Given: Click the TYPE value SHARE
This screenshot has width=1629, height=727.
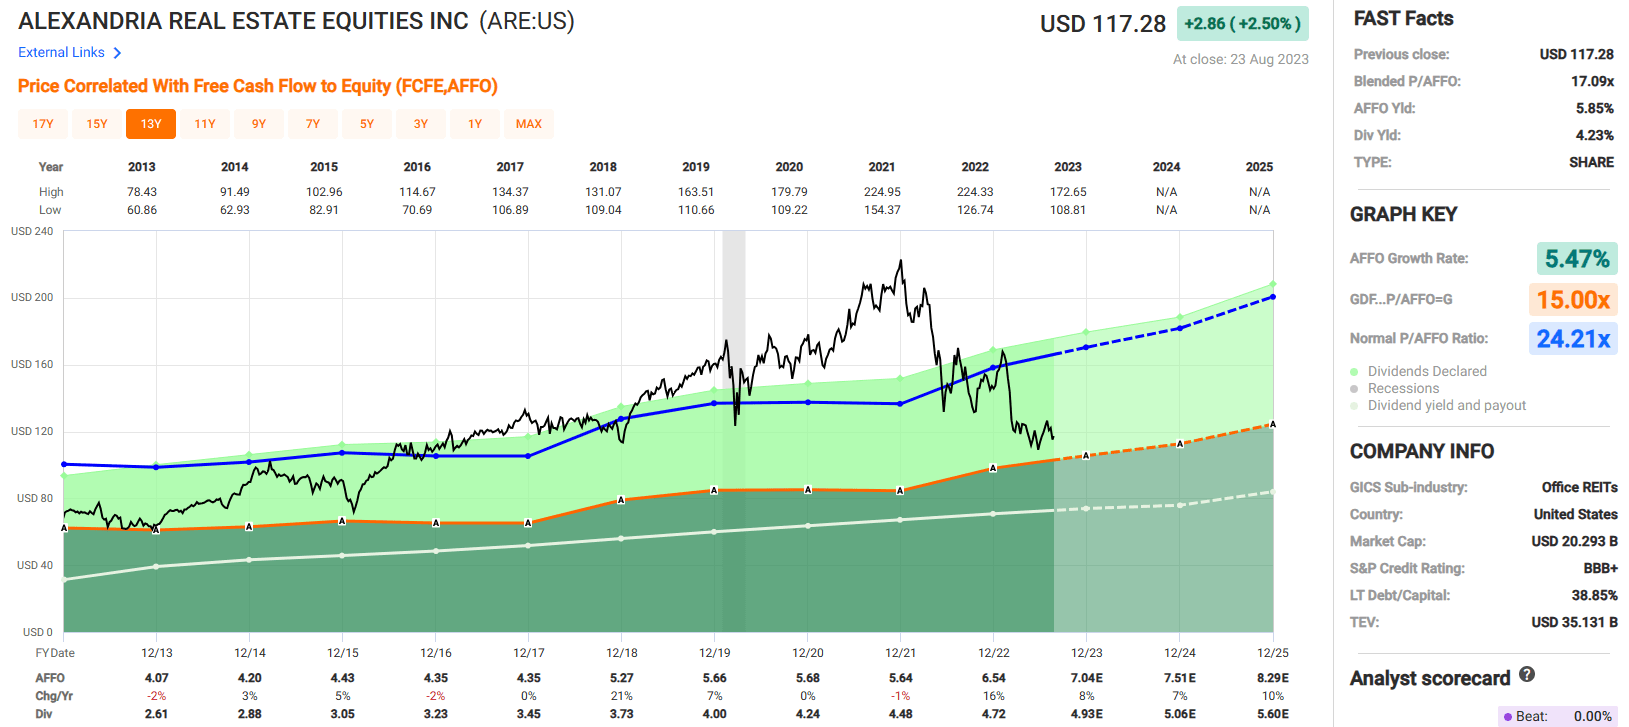Looking at the screenshot, I should tap(1591, 162).
